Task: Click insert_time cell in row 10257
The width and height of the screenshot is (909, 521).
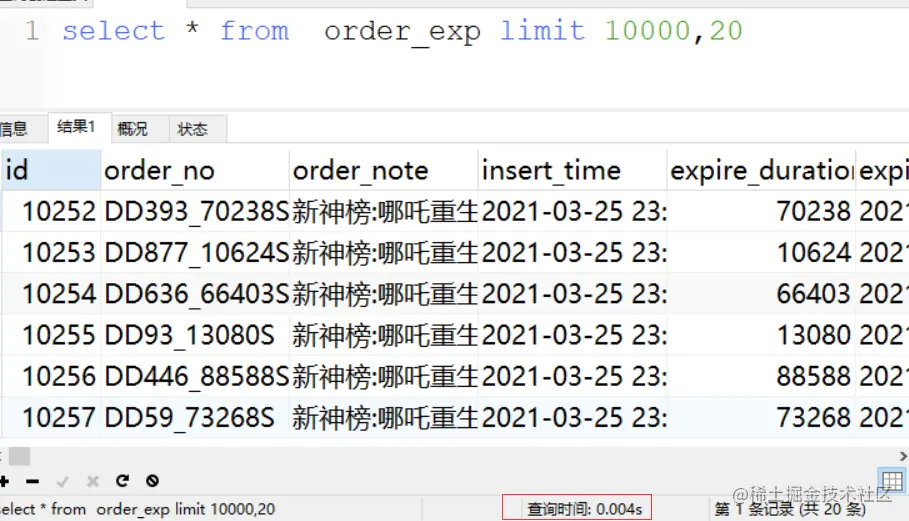Action: 573,417
